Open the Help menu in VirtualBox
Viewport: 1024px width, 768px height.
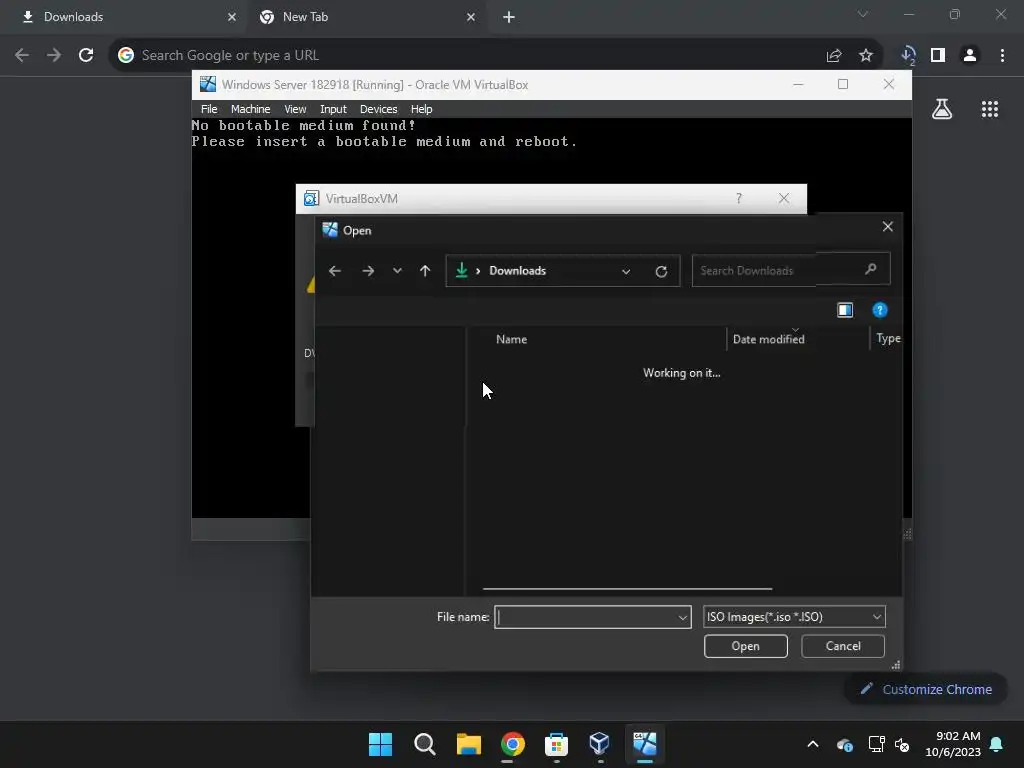tap(421, 109)
